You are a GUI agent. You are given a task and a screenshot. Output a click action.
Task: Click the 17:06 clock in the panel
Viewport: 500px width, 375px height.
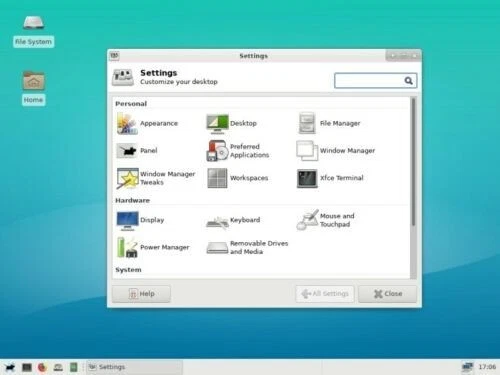coord(487,367)
